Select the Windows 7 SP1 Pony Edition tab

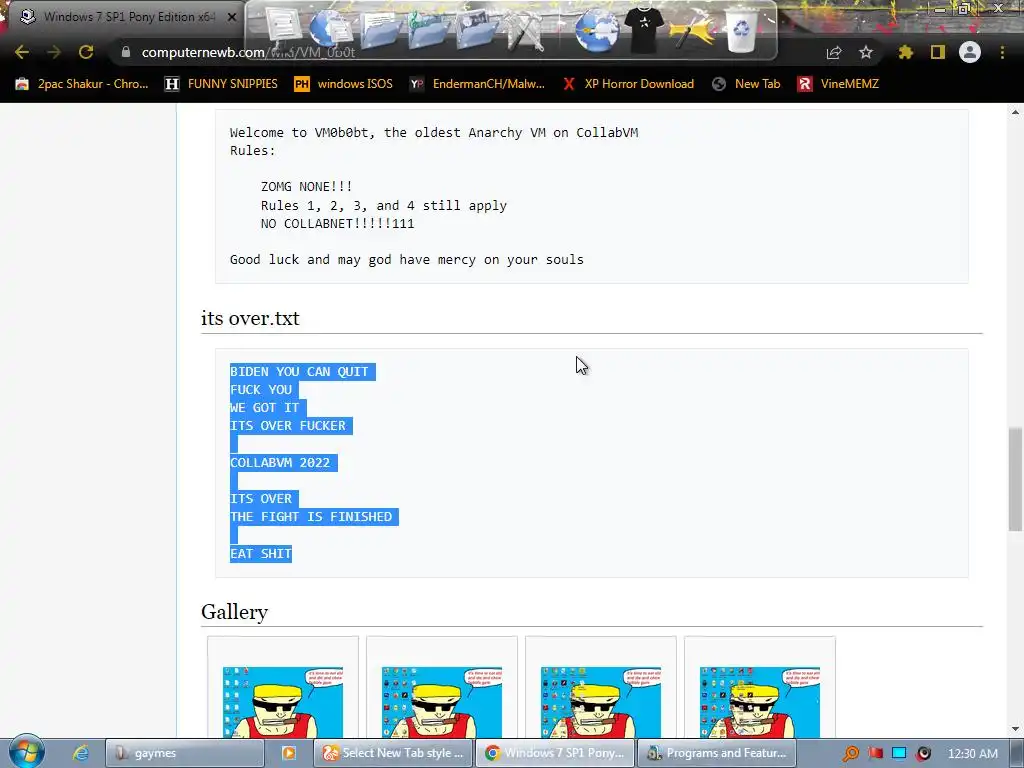point(128,17)
